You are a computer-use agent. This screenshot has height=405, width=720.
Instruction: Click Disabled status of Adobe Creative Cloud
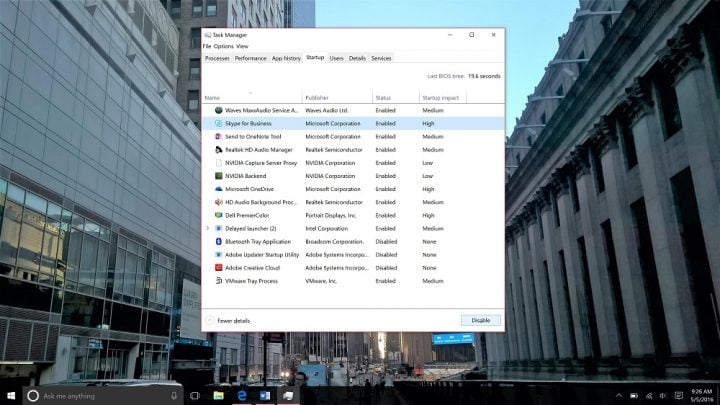tap(386, 268)
